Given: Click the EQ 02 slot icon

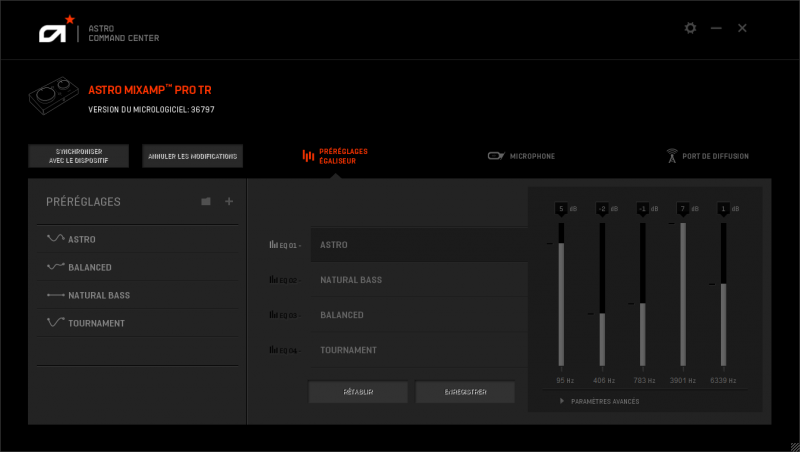Looking at the screenshot, I should point(273,280).
